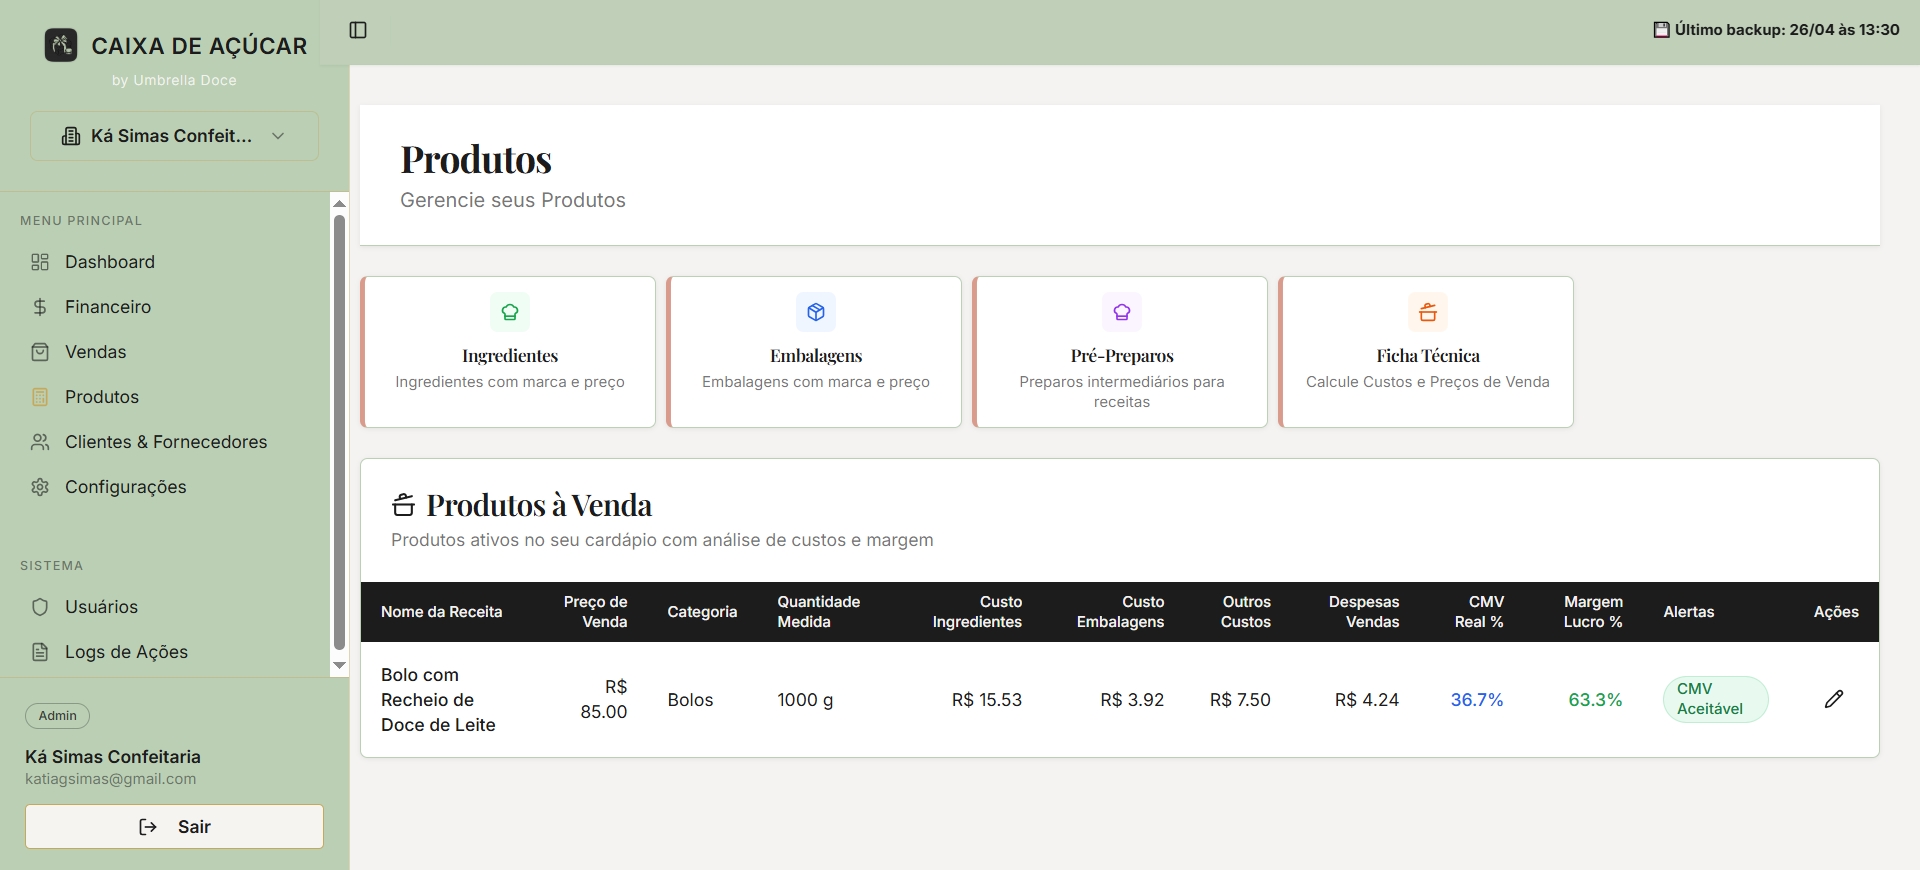This screenshot has height=870, width=1920.
Task: Edit Bolo com Recheio pencil icon
Action: pos(1833,699)
